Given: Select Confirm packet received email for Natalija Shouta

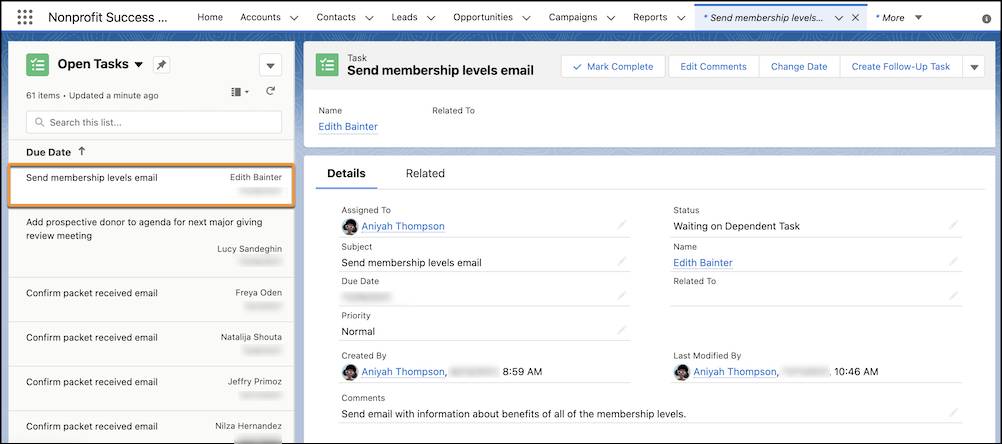Looking at the screenshot, I should point(151,344).
